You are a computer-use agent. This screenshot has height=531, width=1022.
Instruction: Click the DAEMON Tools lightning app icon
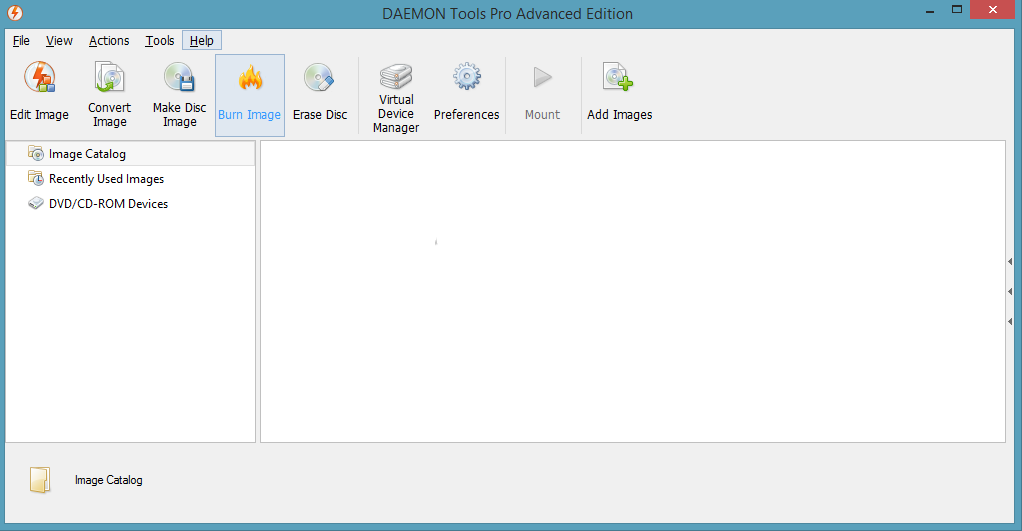click(x=14, y=13)
